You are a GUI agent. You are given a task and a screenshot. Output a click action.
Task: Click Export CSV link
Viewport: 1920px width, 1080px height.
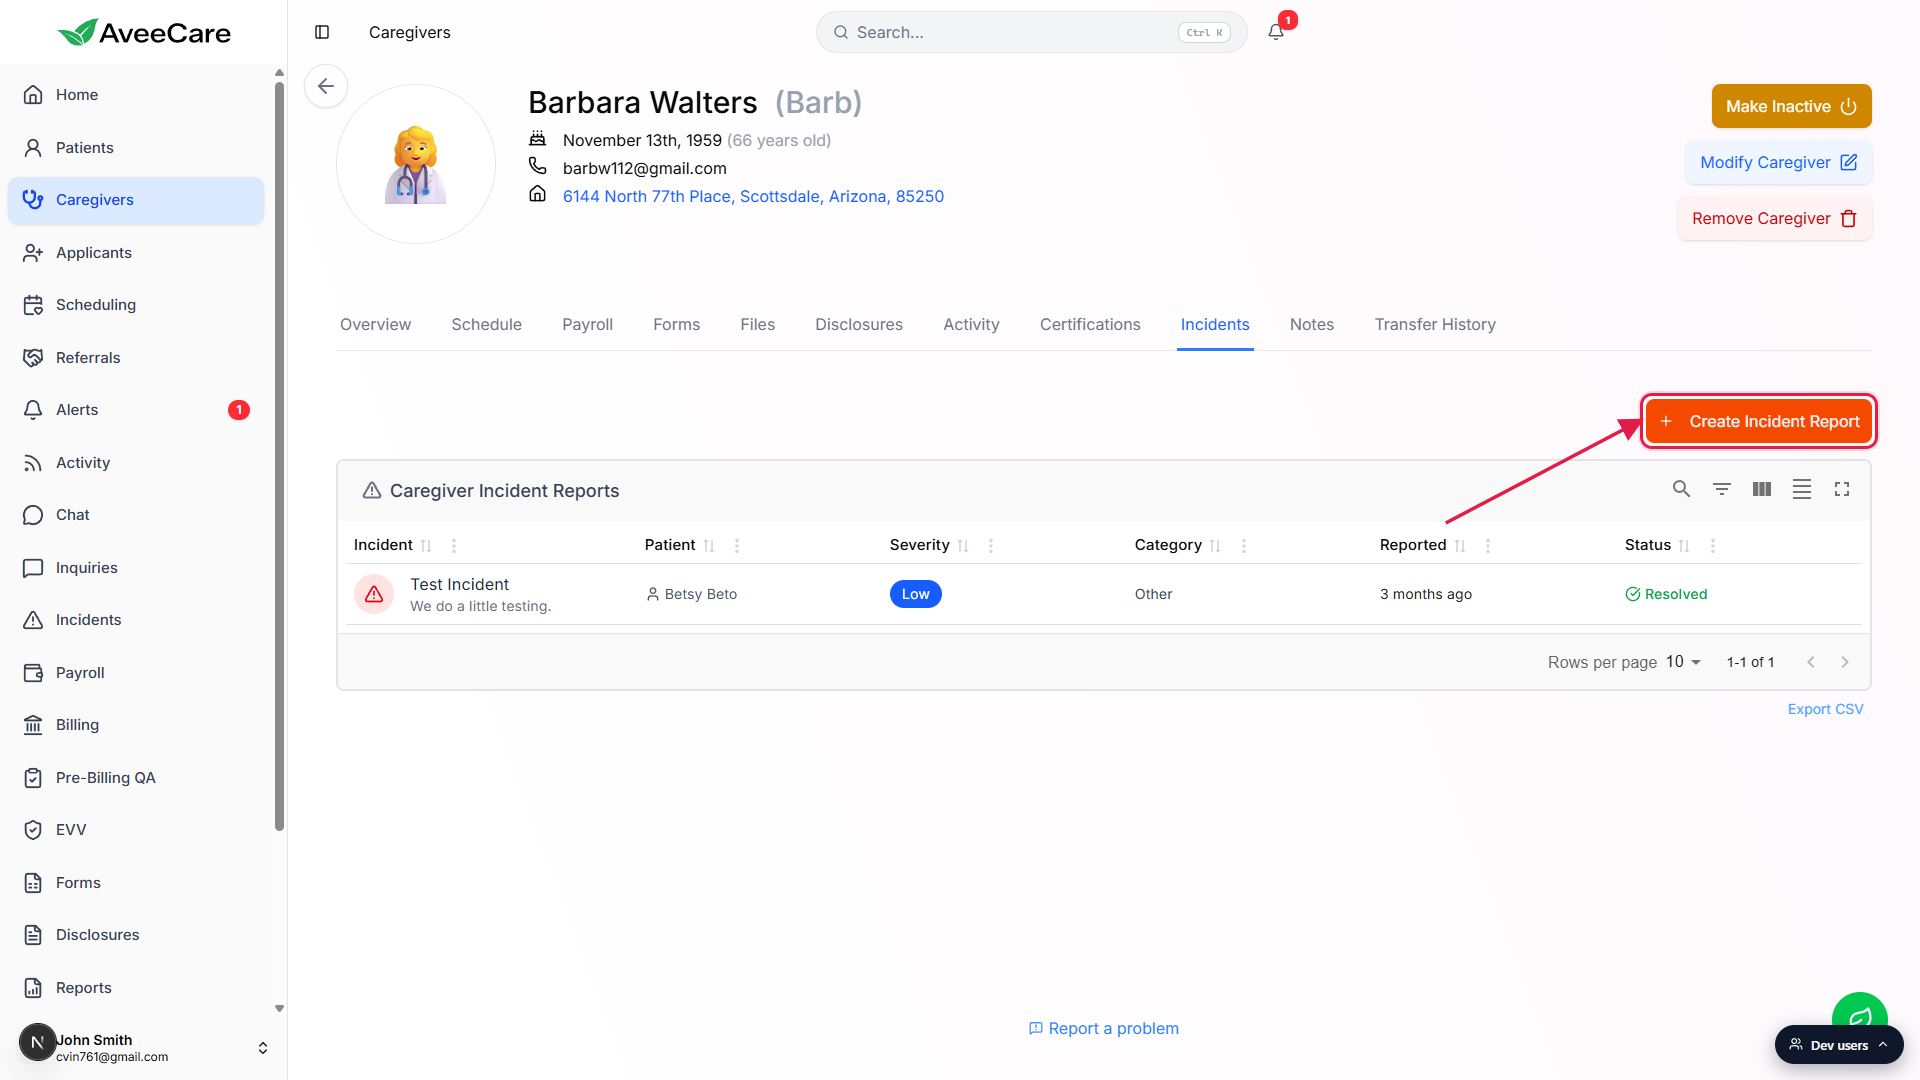click(1825, 709)
